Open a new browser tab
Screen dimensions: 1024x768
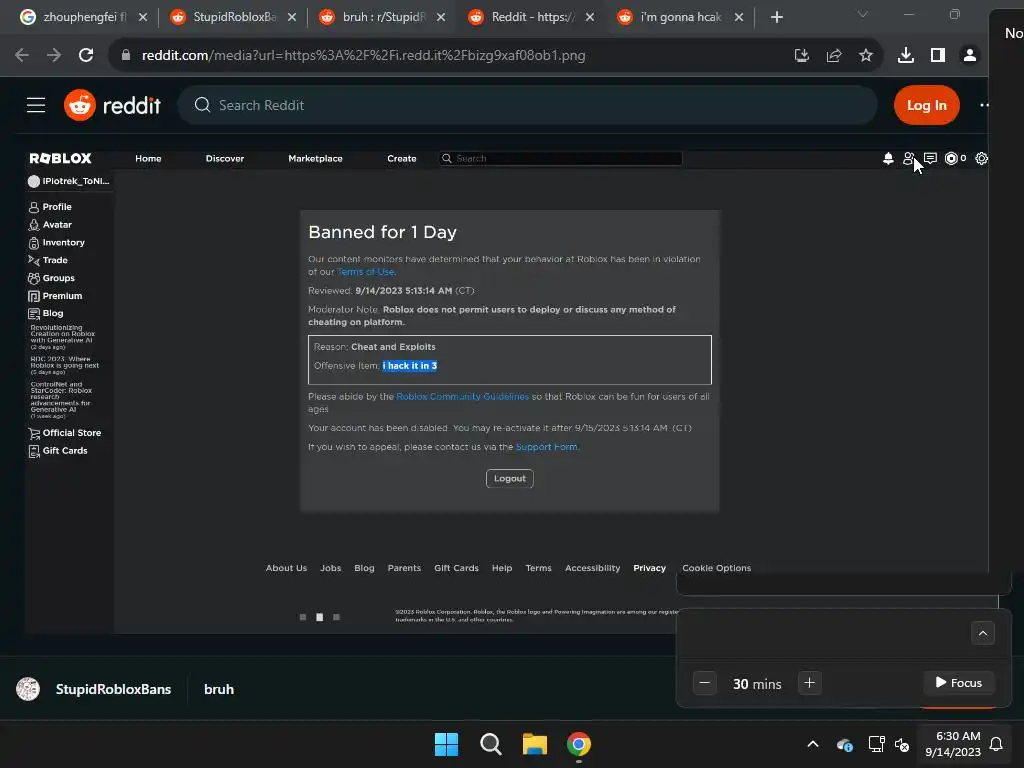coord(776,17)
